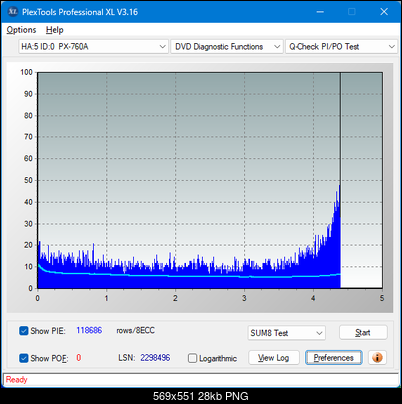Open the Preferences button

click(334, 358)
